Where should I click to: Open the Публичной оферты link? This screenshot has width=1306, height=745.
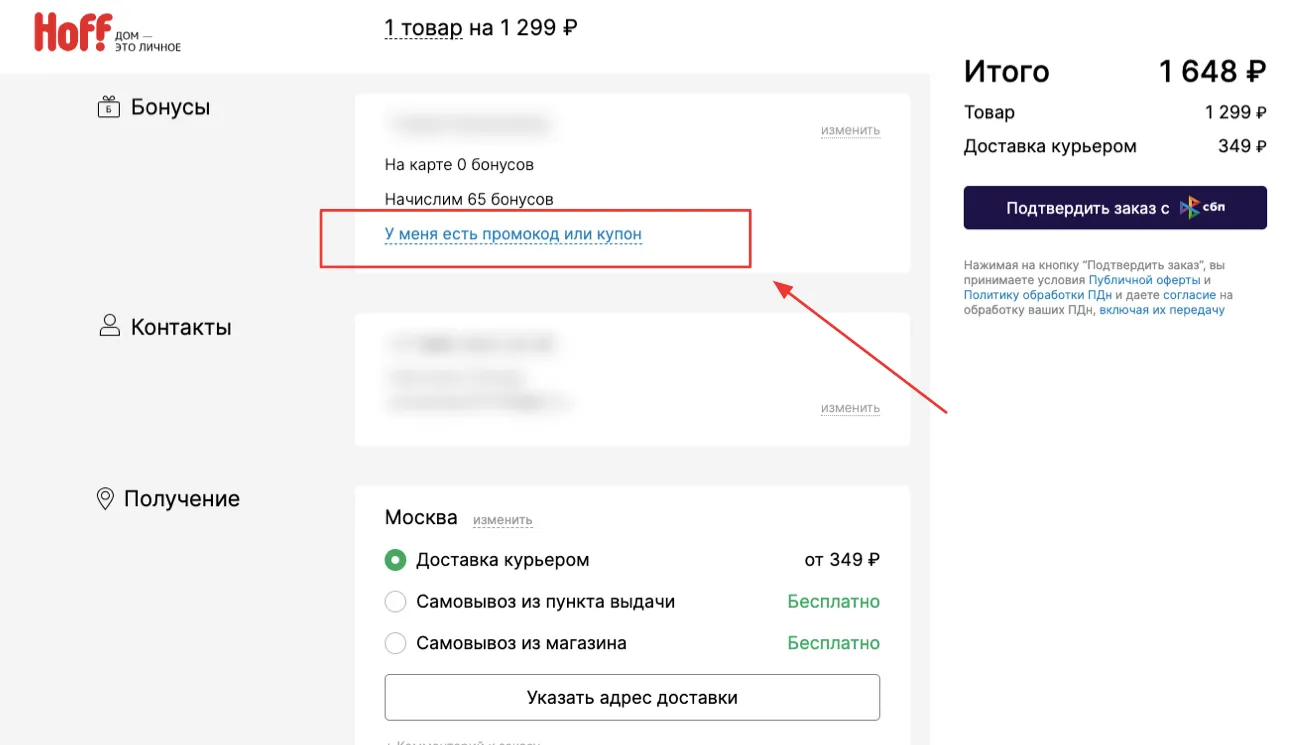point(1145,281)
